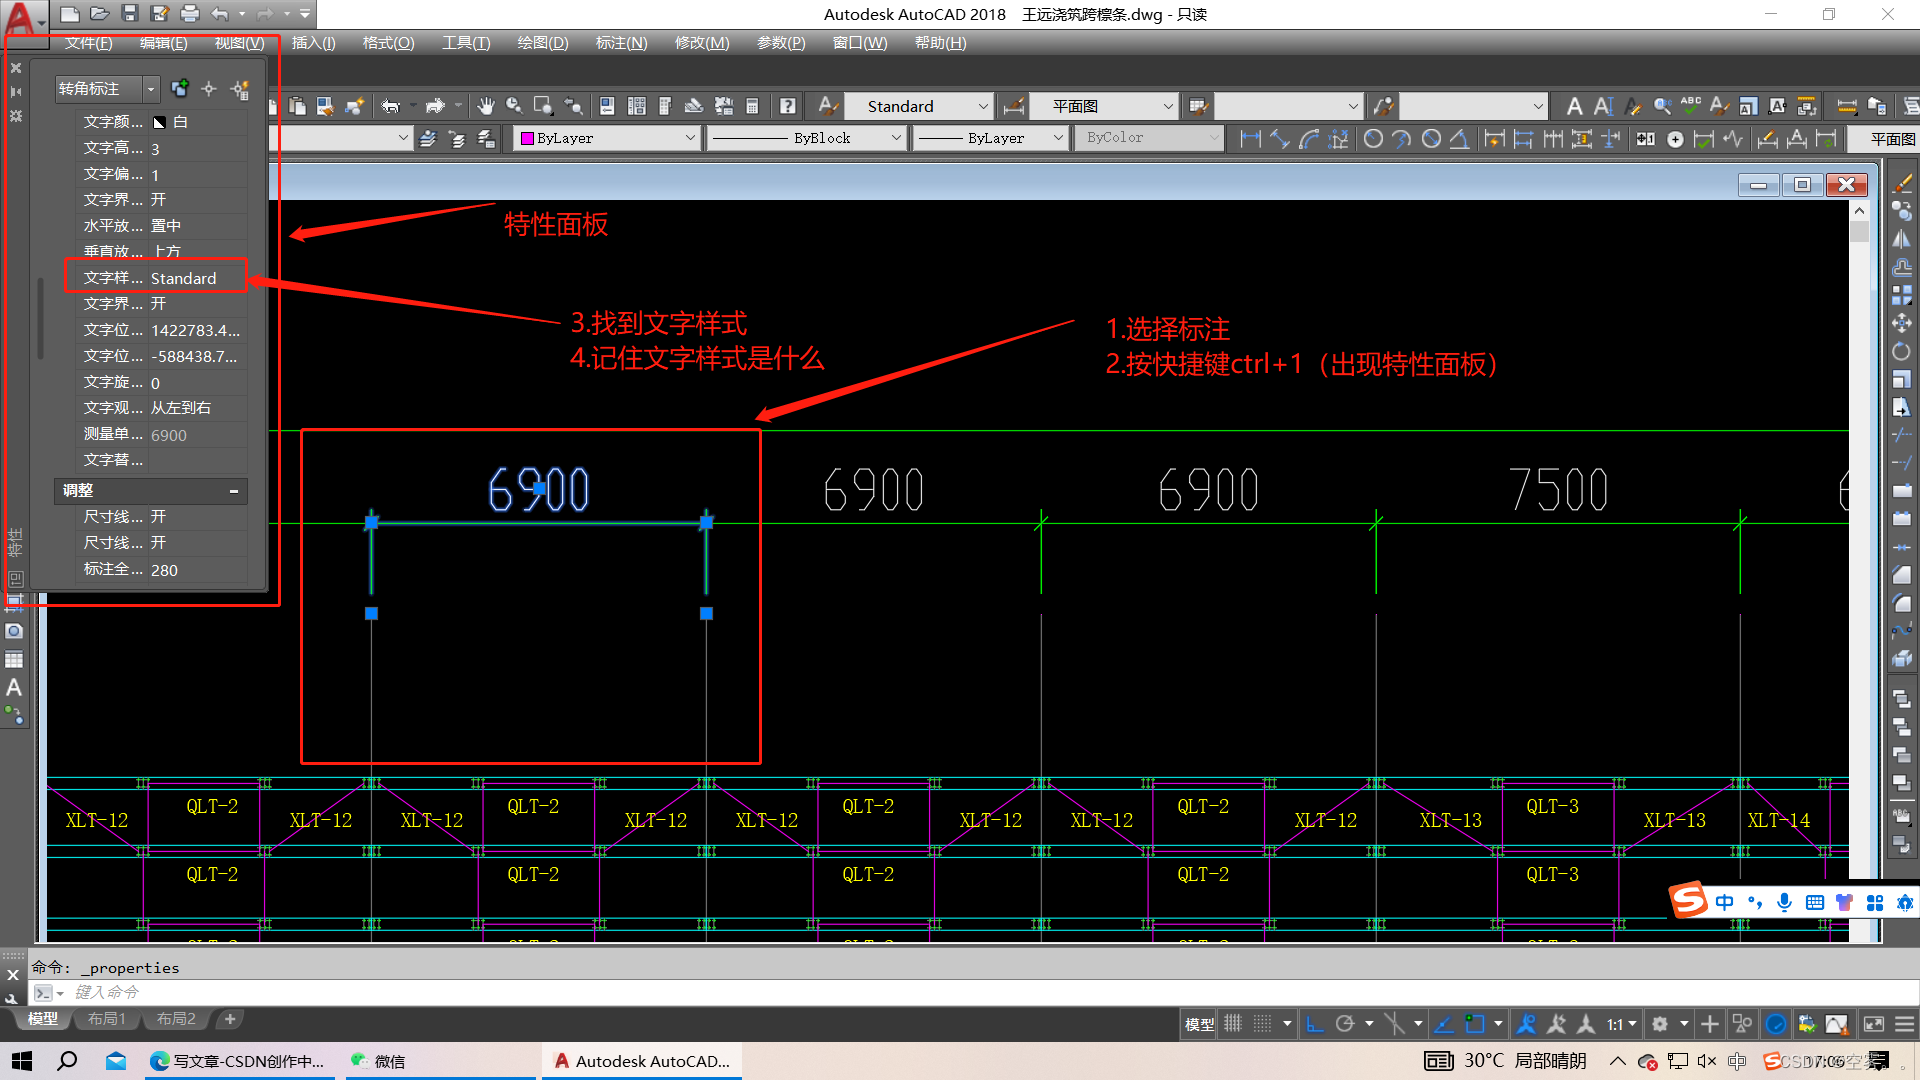Click the Linear dimension tool icon
This screenshot has height=1080, width=1920.
tap(1250, 139)
